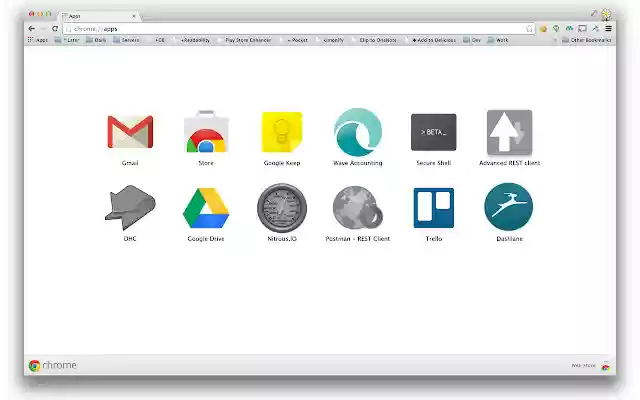Expand the Work bookmarks folder
The image size is (640, 400).
point(498,40)
